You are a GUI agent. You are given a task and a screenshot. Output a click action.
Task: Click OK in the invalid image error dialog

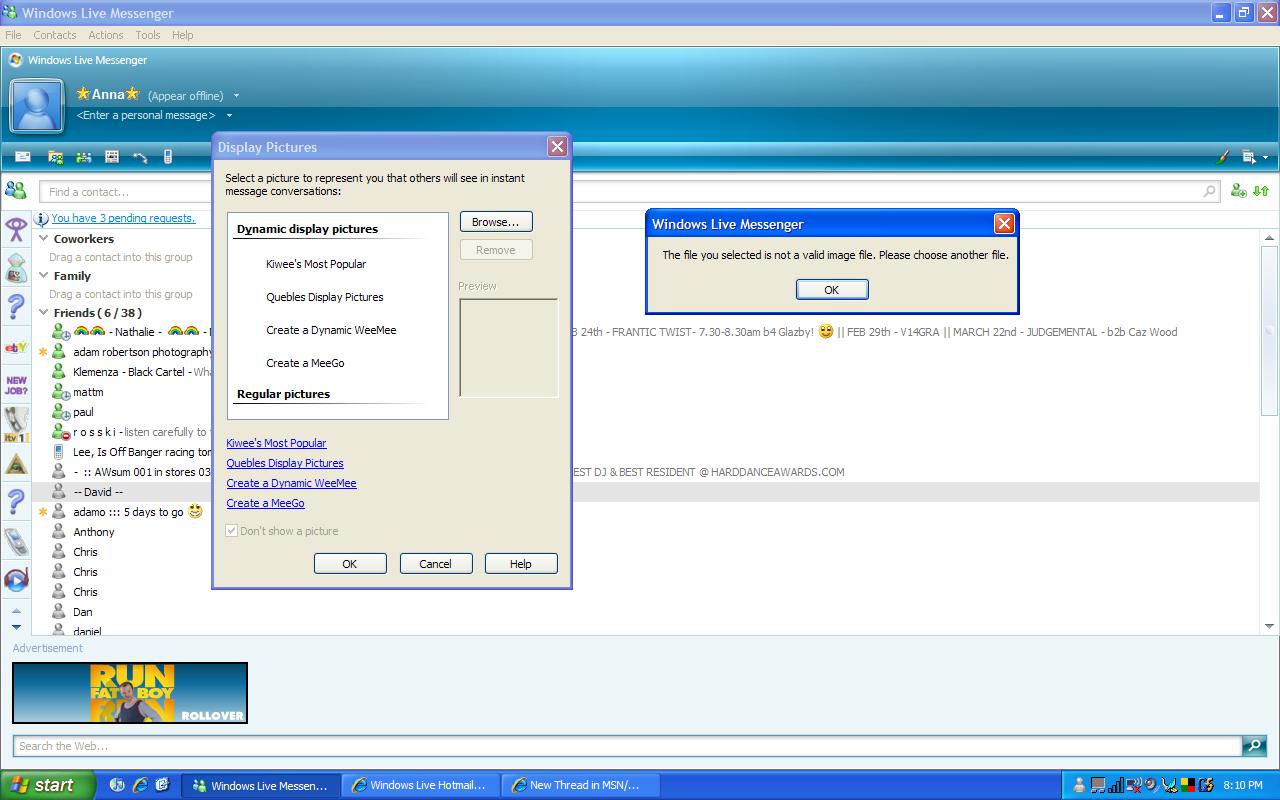tap(831, 289)
